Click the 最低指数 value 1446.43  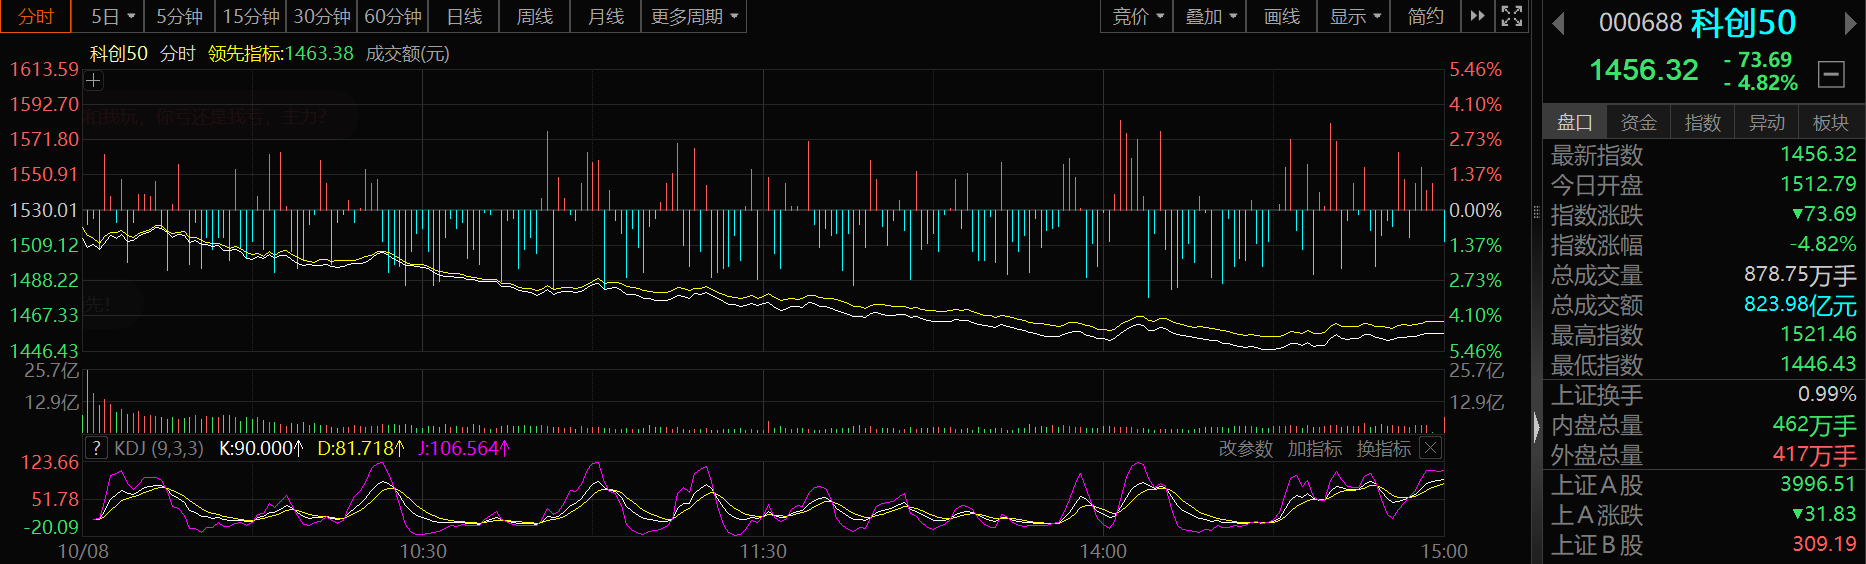pos(1818,364)
